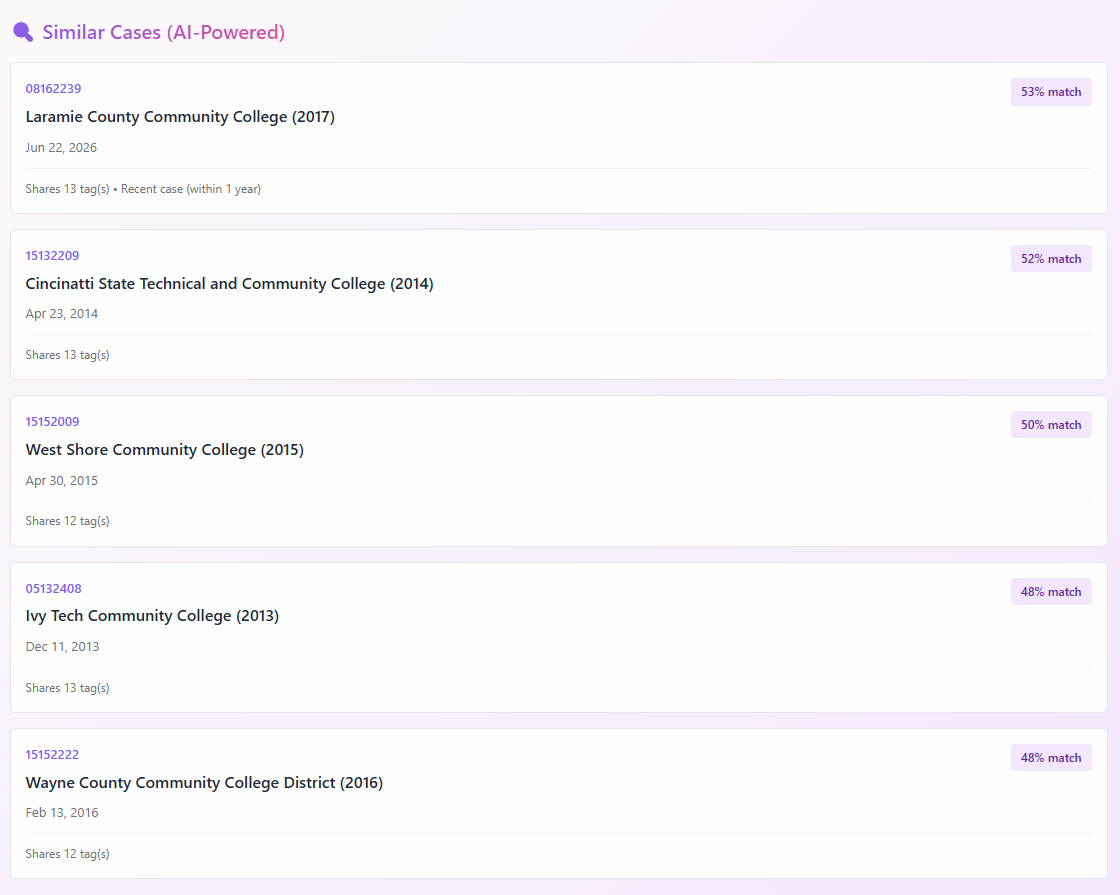Click the 53% match badge
Screen dimensions: 1120x895
pos(1051,91)
